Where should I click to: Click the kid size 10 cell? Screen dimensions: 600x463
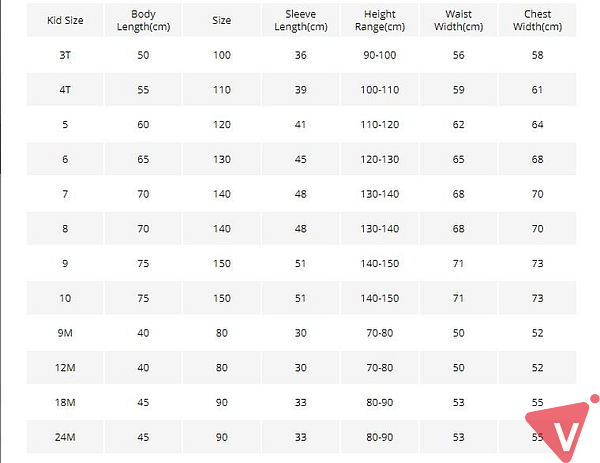coord(65,298)
